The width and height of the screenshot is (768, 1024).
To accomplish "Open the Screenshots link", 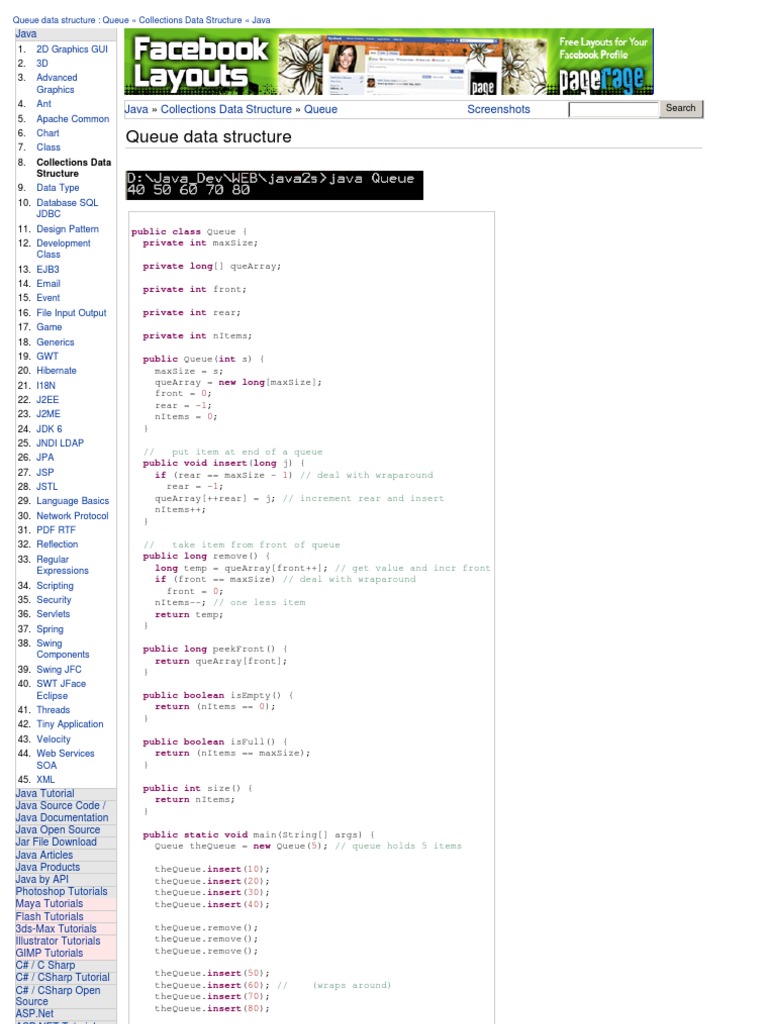I will click(498, 110).
